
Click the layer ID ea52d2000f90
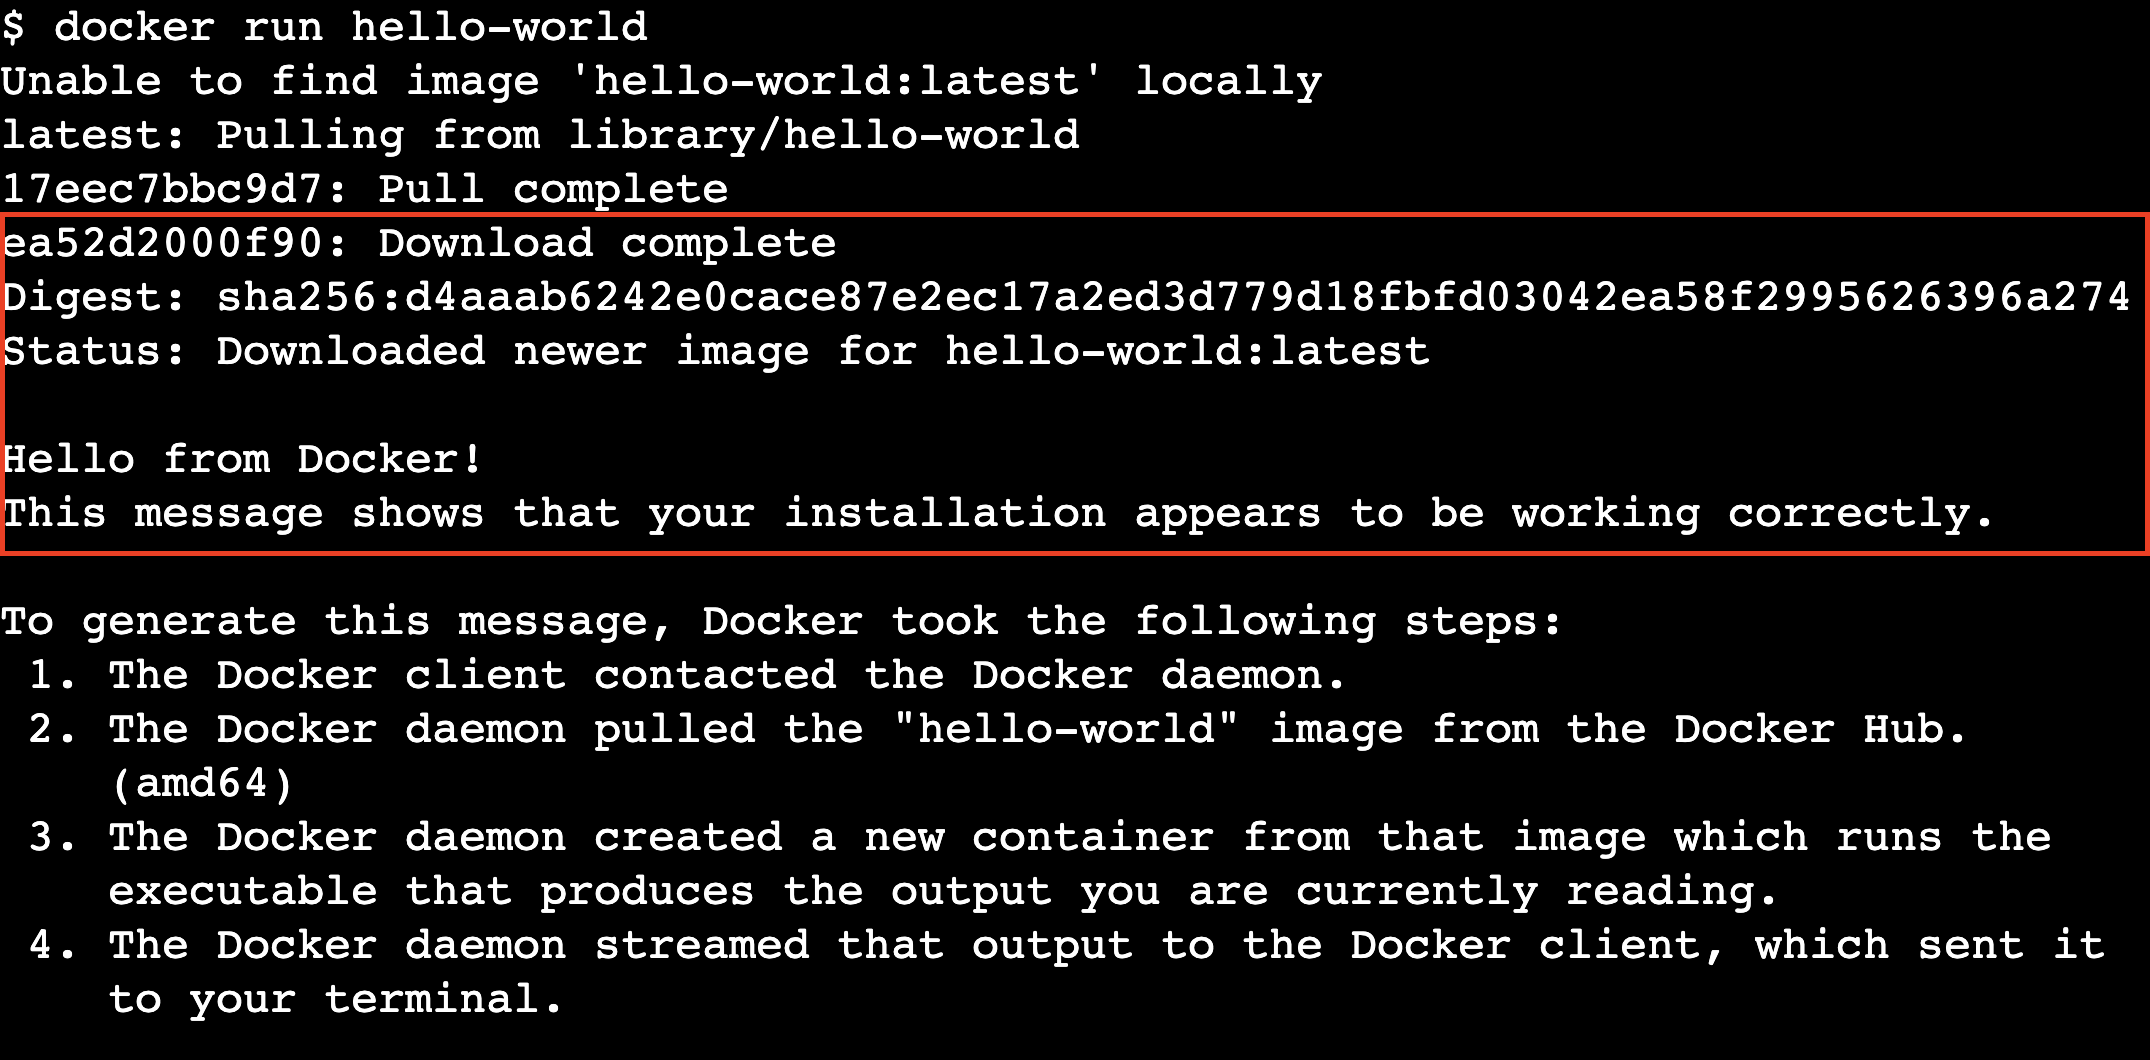click(x=162, y=243)
